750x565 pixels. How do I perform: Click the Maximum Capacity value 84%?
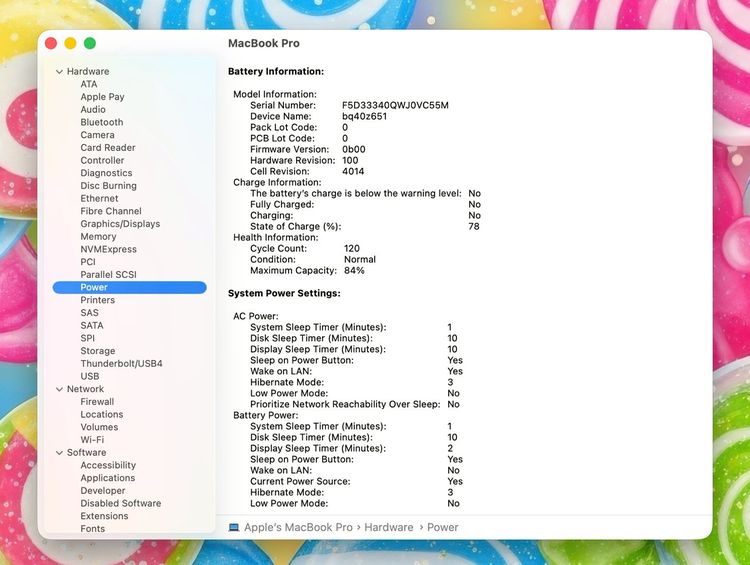point(354,270)
